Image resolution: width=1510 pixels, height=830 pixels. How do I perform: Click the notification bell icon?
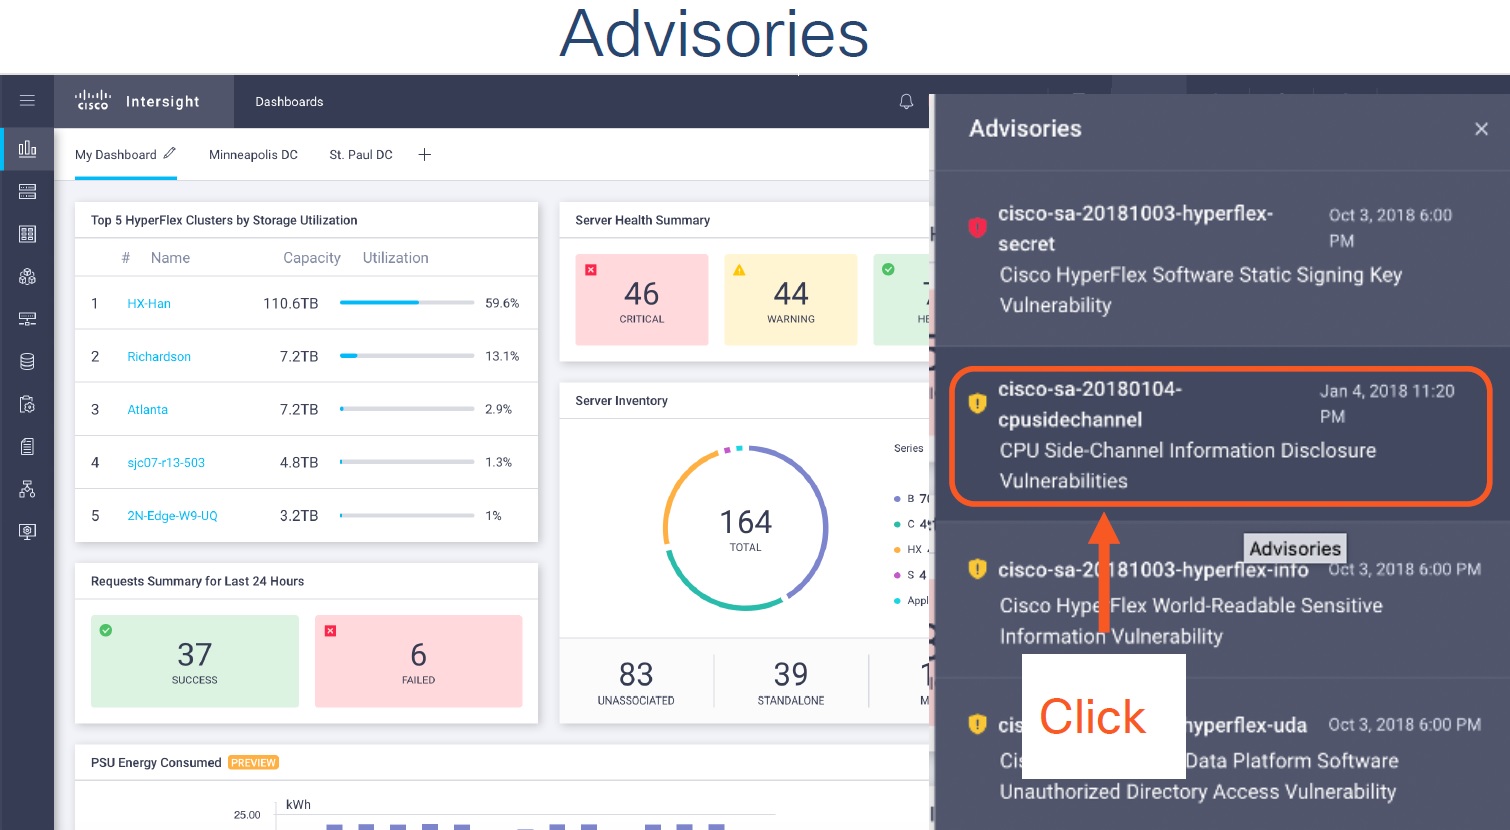click(906, 101)
